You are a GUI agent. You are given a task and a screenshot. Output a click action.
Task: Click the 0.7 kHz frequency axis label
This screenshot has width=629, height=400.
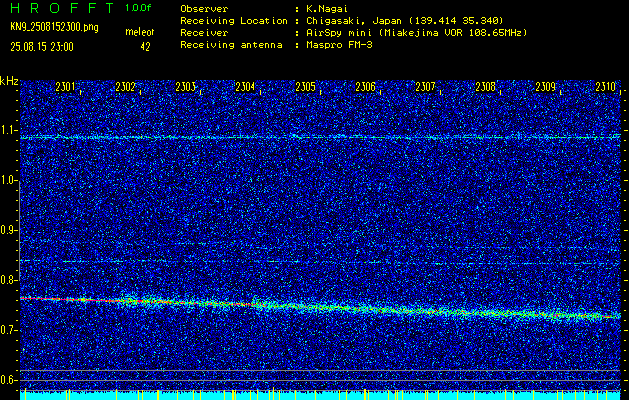[8, 330]
